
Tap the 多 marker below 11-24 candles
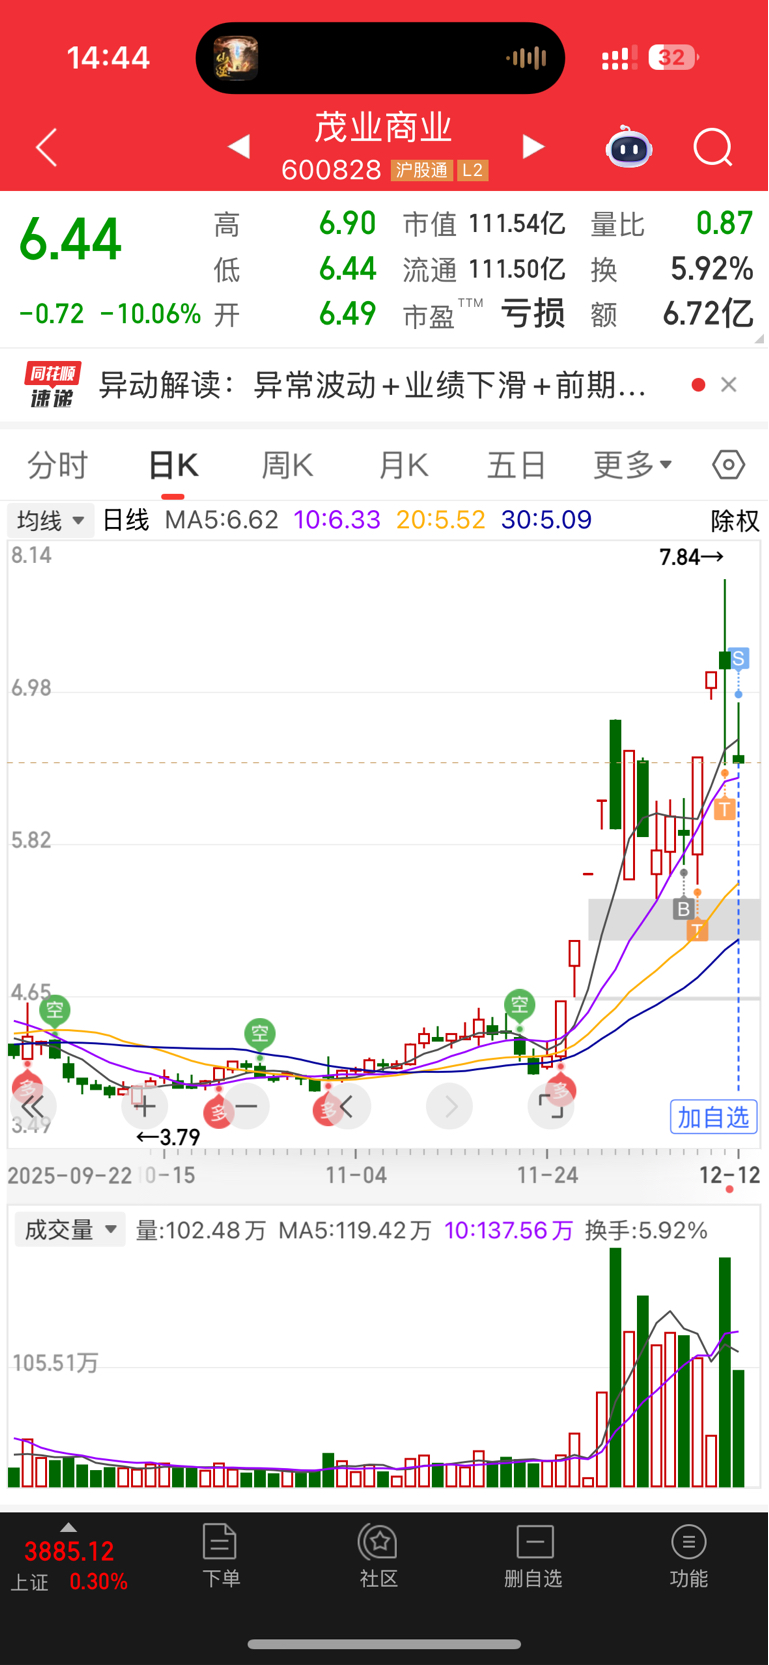pos(559,1090)
